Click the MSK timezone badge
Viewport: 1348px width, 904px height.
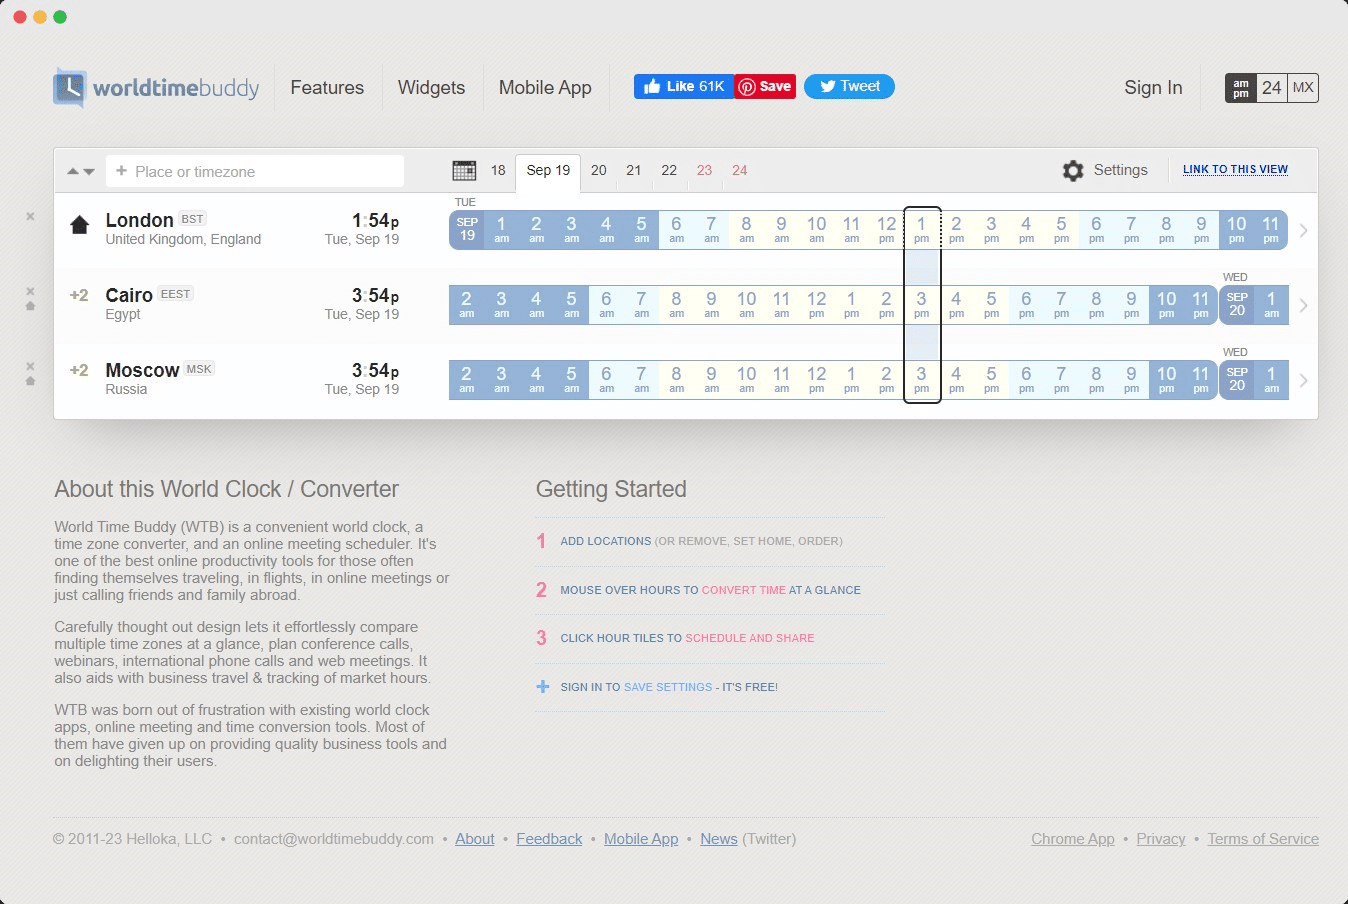coord(199,369)
